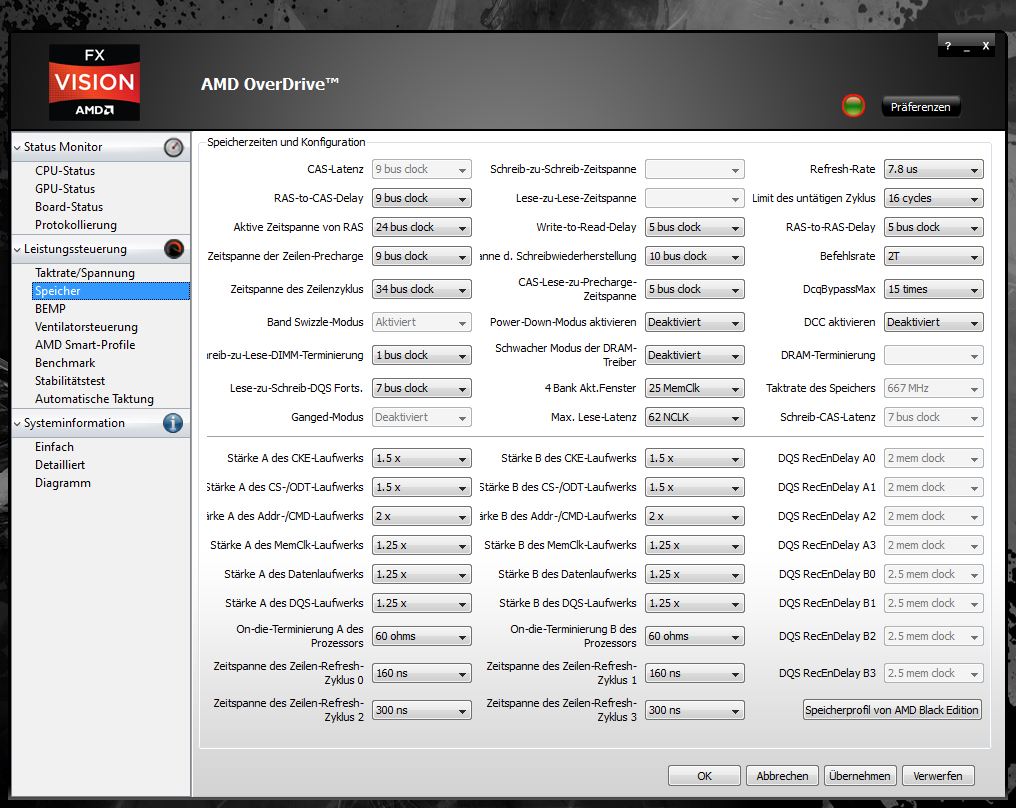Open Zeilen-Refresh-Zyklus 2 dropdown

(x=421, y=711)
